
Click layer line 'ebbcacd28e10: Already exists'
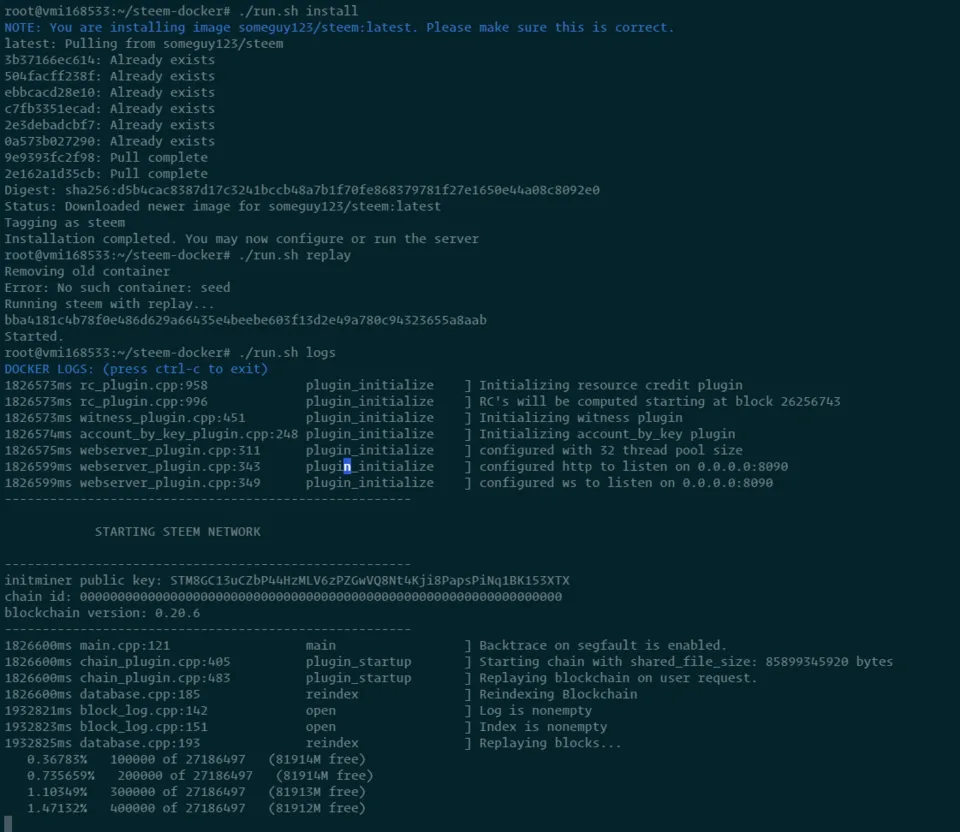(x=110, y=92)
